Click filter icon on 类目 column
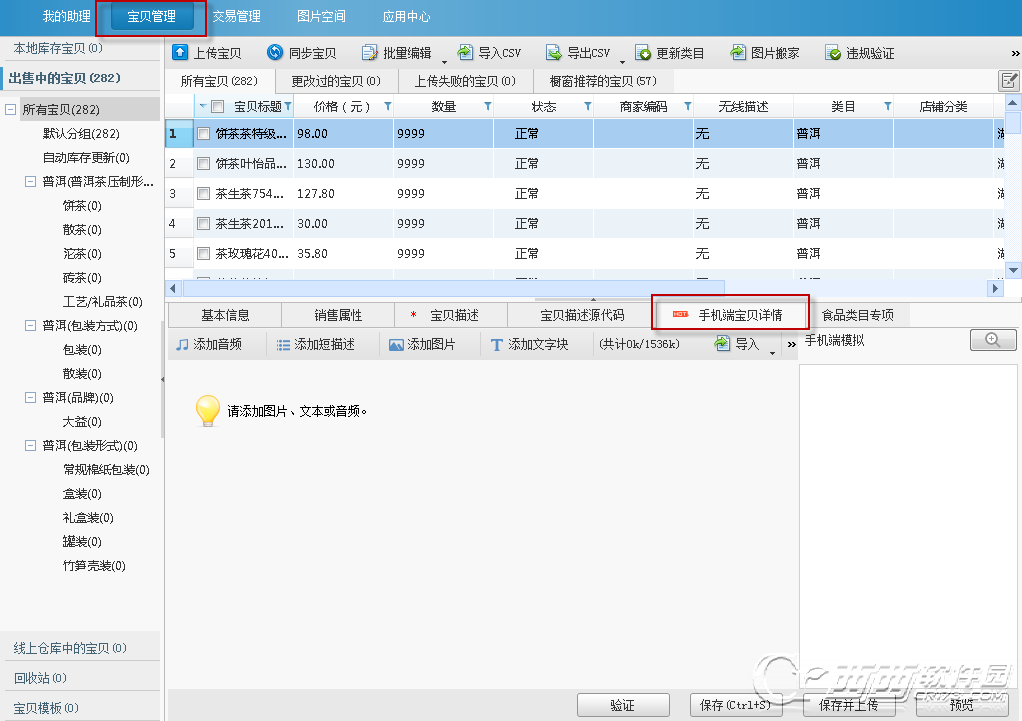This screenshot has height=721, width=1022. tap(887, 106)
